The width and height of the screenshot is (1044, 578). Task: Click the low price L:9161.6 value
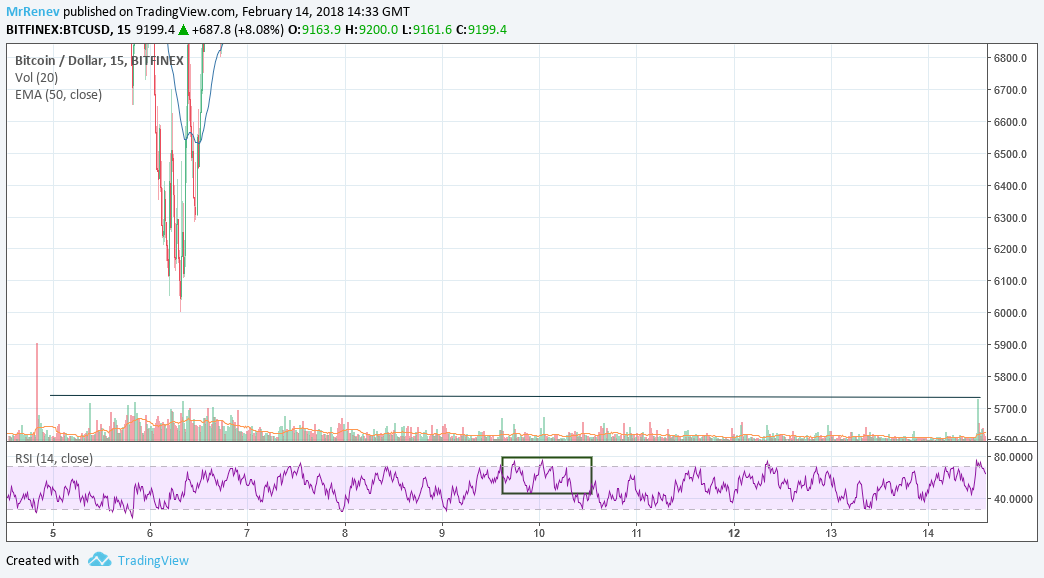[x=427, y=29]
